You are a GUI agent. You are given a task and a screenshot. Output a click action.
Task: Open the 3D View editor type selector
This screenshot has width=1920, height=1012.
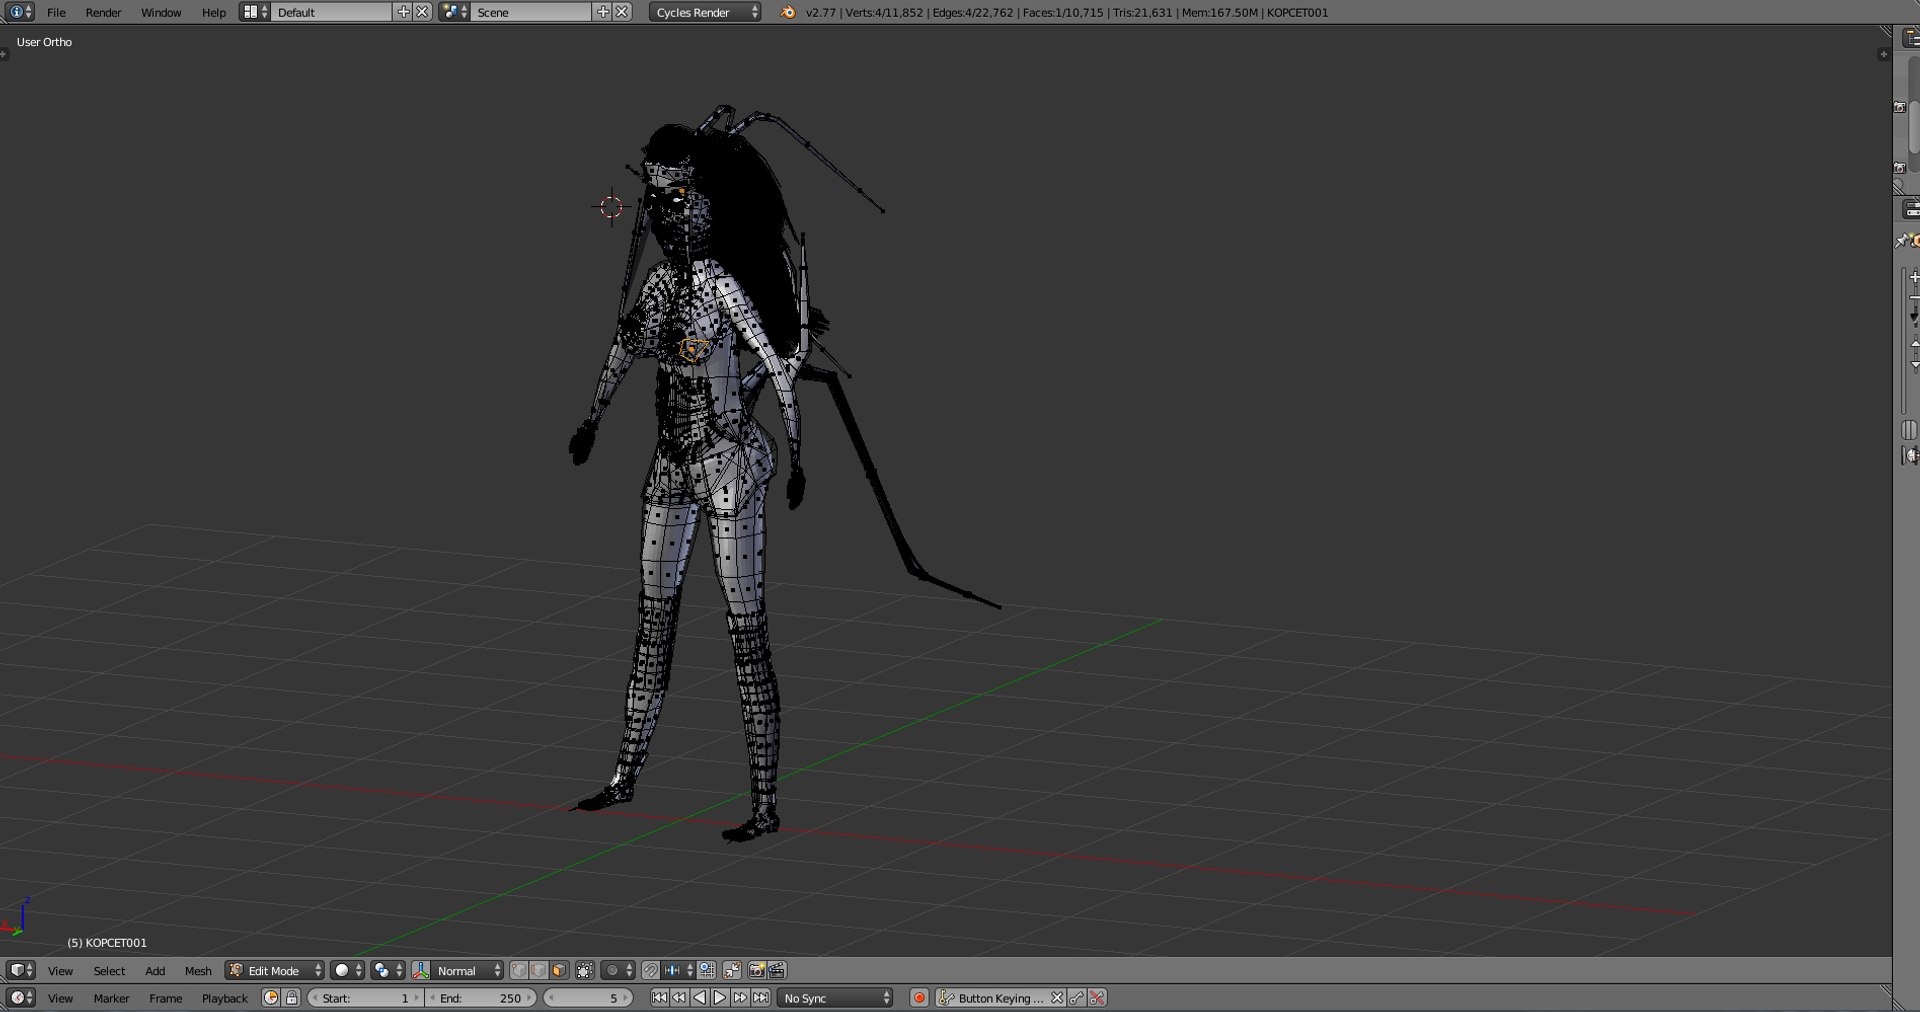click(20, 970)
